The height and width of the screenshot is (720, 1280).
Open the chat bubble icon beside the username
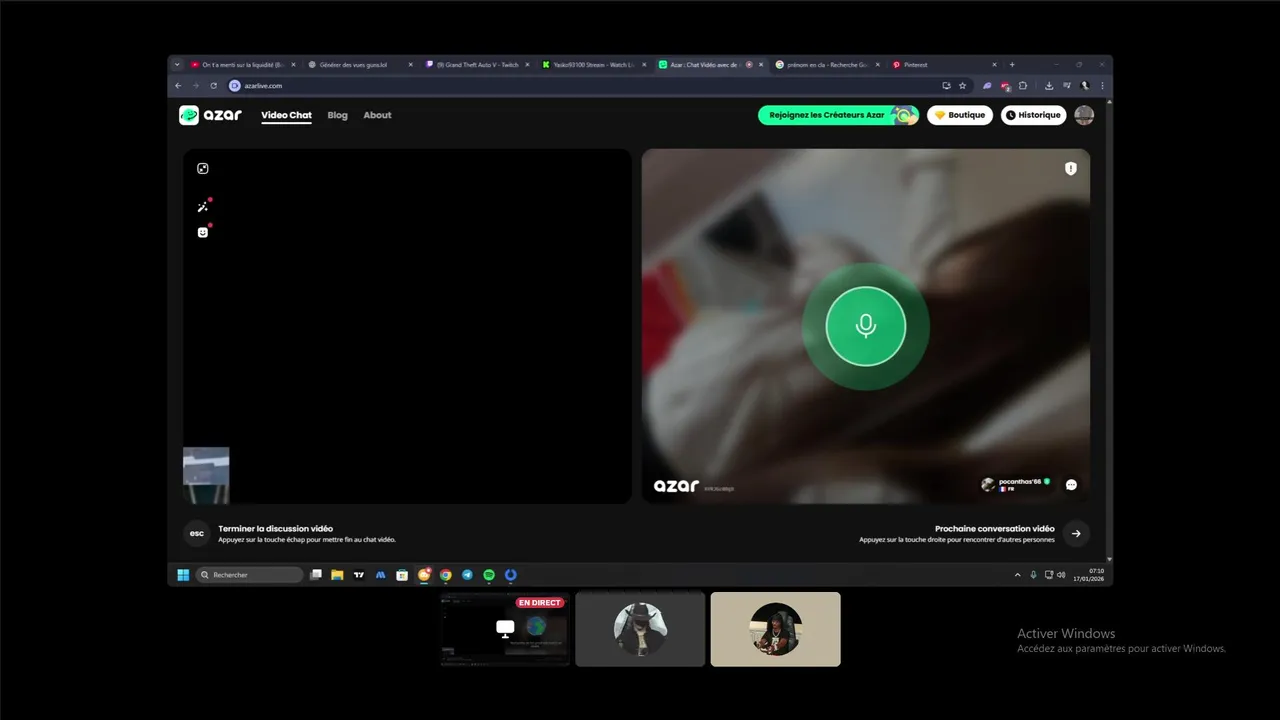(1071, 485)
